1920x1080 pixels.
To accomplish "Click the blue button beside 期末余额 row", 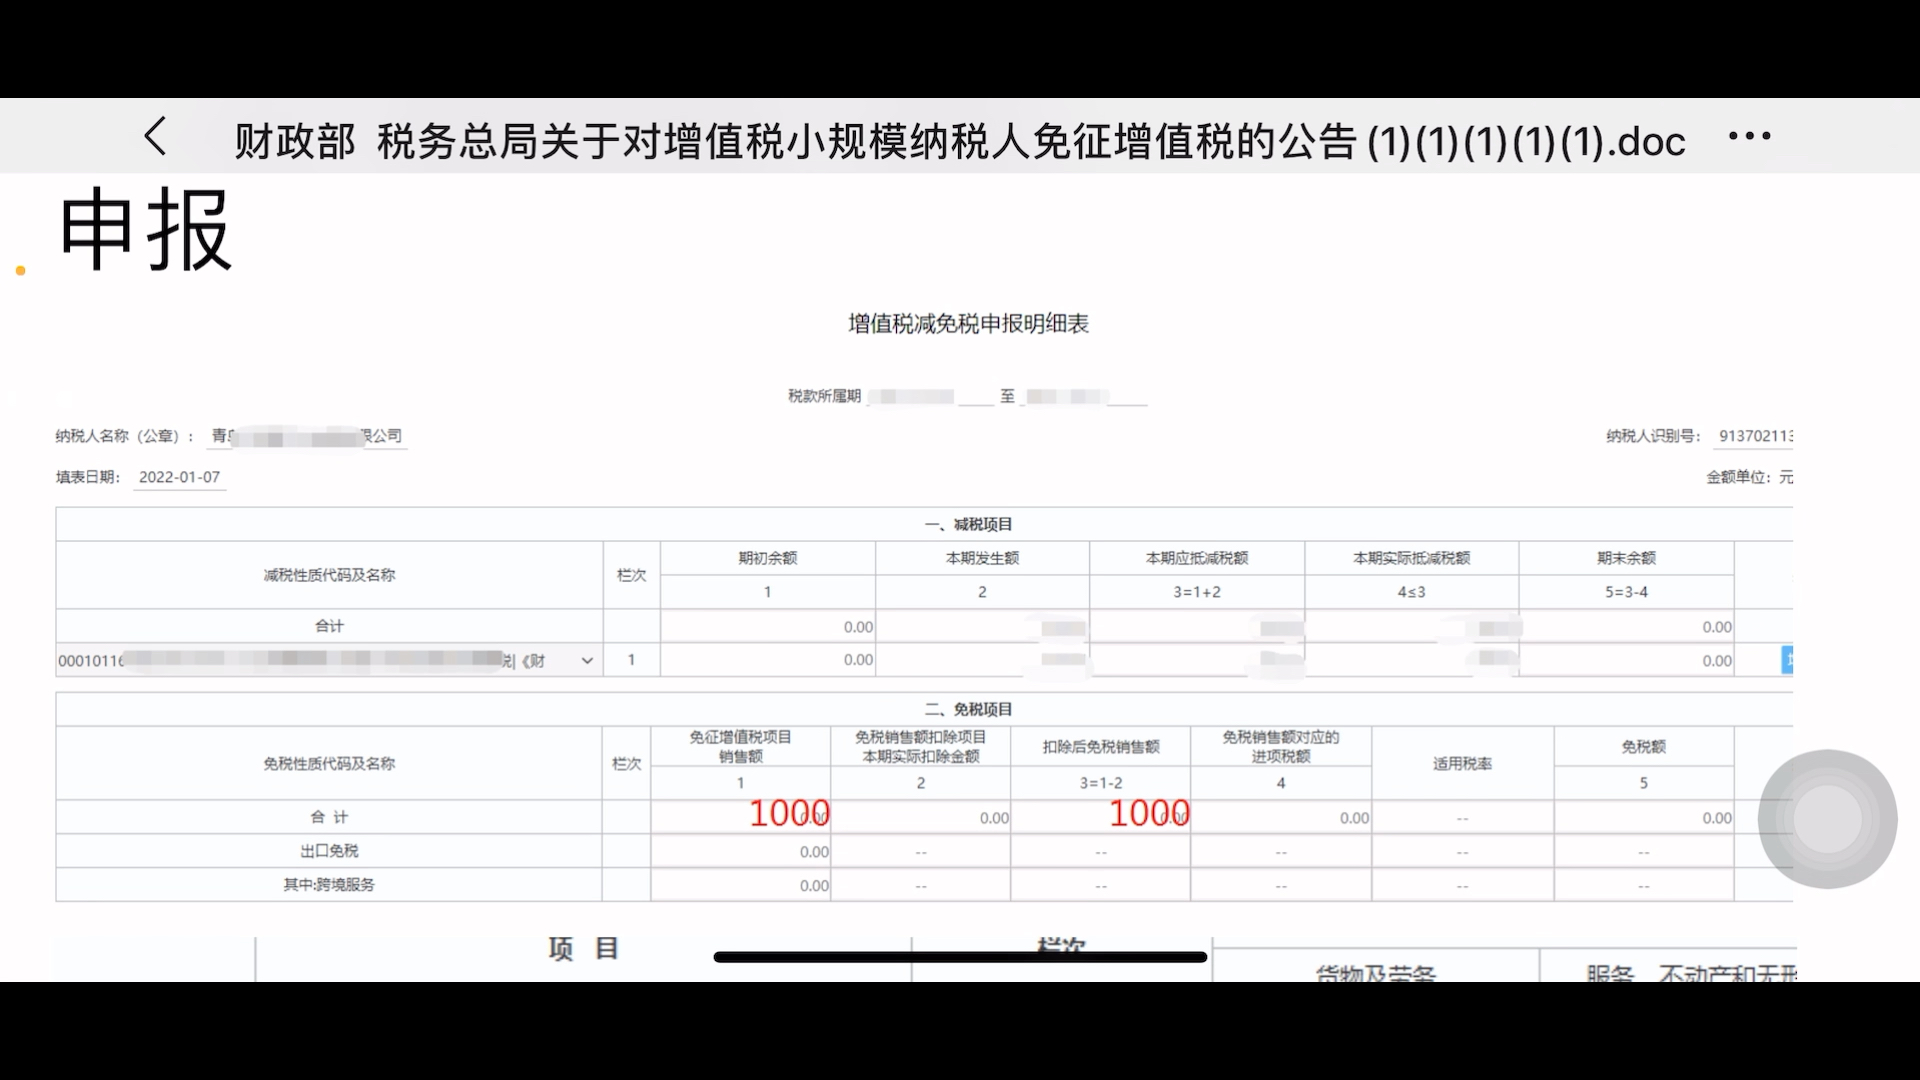I will click(1787, 660).
